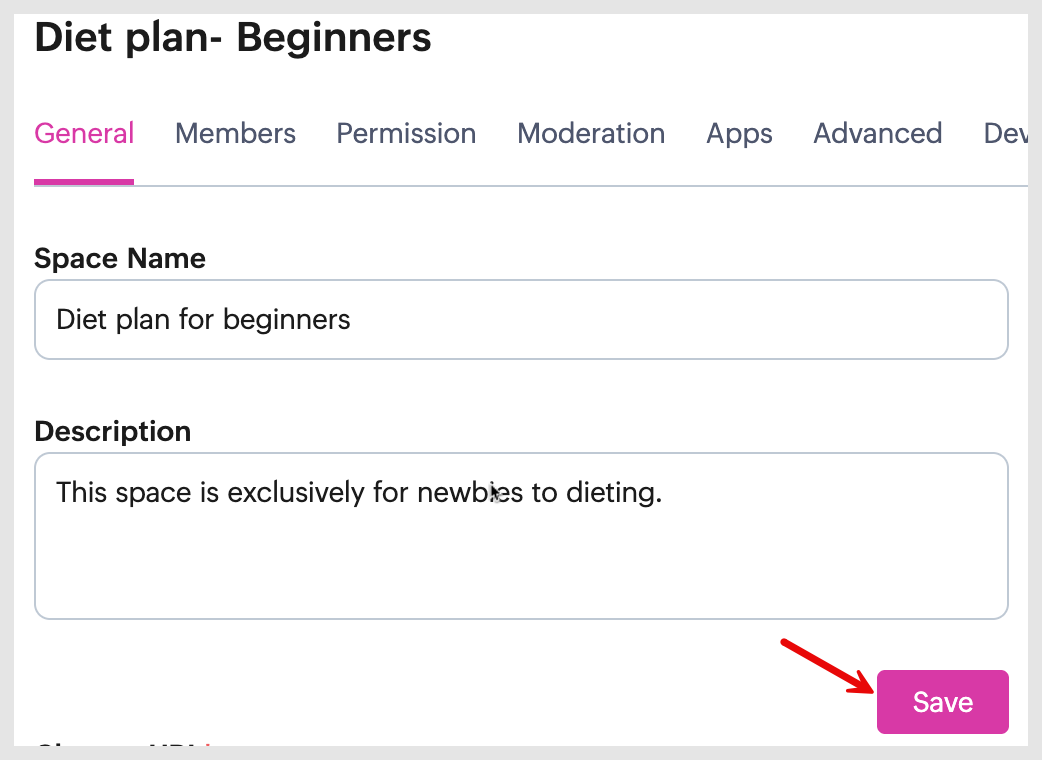This screenshot has width=1042, height=760.
Task: Click inside the Description text area
Action: click(521, 560)
